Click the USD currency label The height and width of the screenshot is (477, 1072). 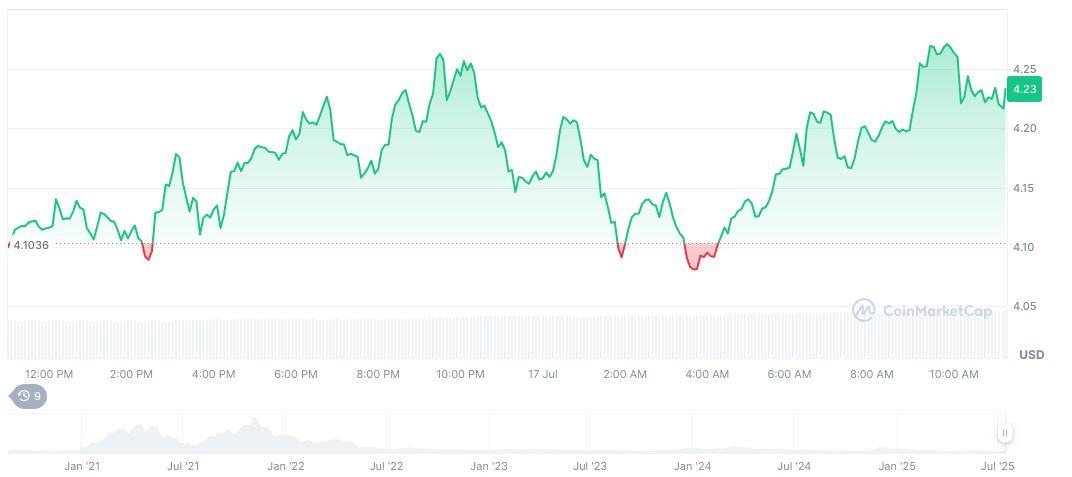pos(1031,355)
